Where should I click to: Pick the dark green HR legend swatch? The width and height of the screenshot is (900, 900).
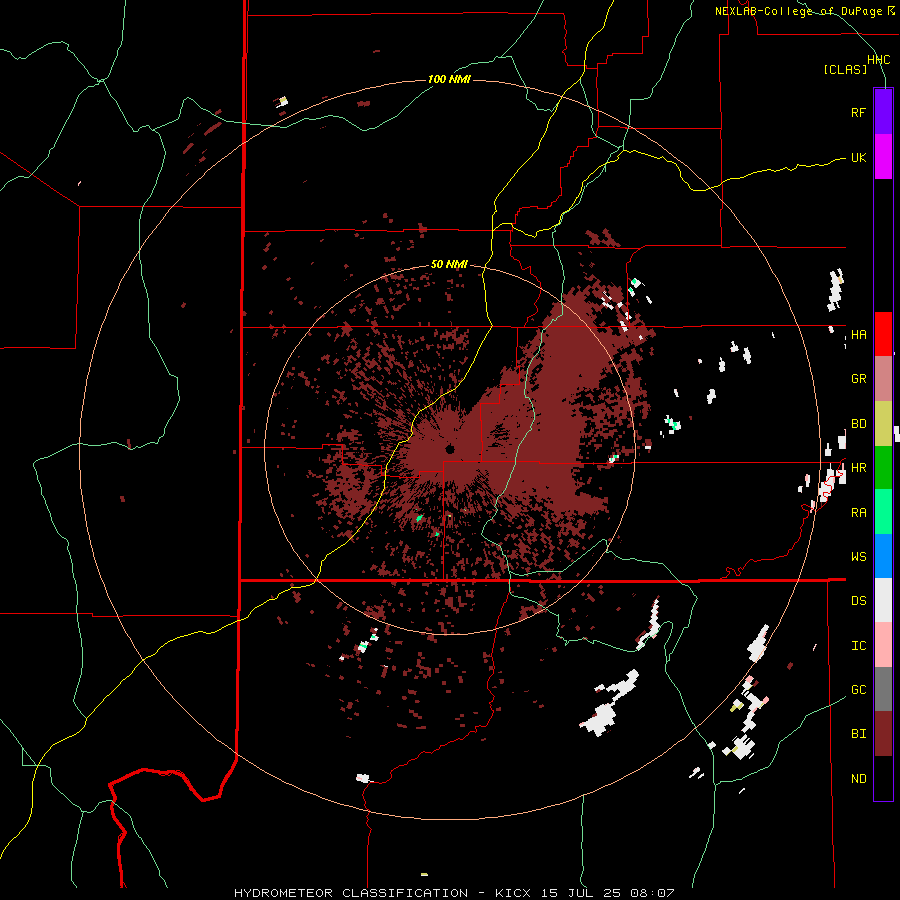[883, 468]
